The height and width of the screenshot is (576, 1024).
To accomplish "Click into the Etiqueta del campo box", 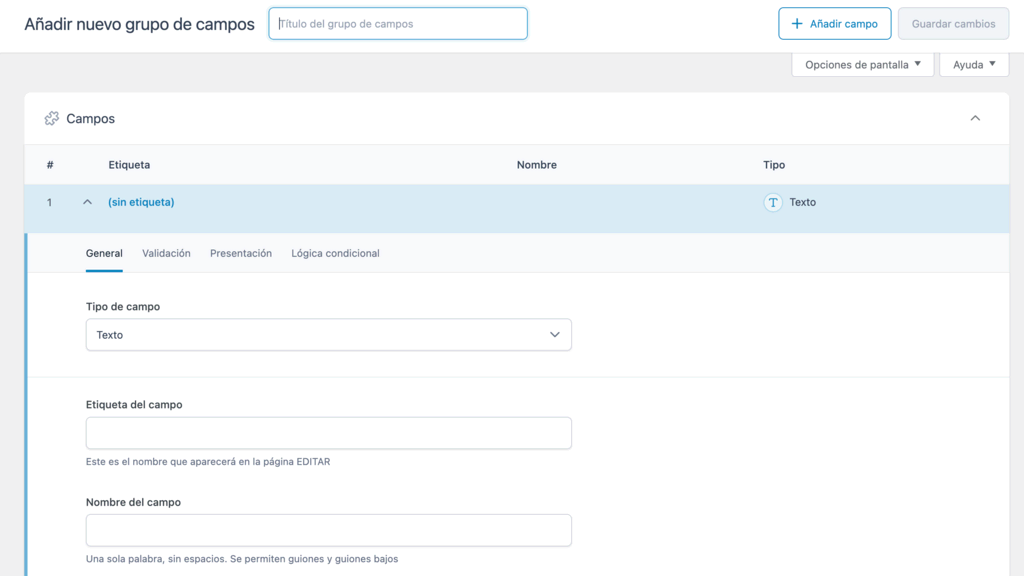I will [x=328, y=433].
